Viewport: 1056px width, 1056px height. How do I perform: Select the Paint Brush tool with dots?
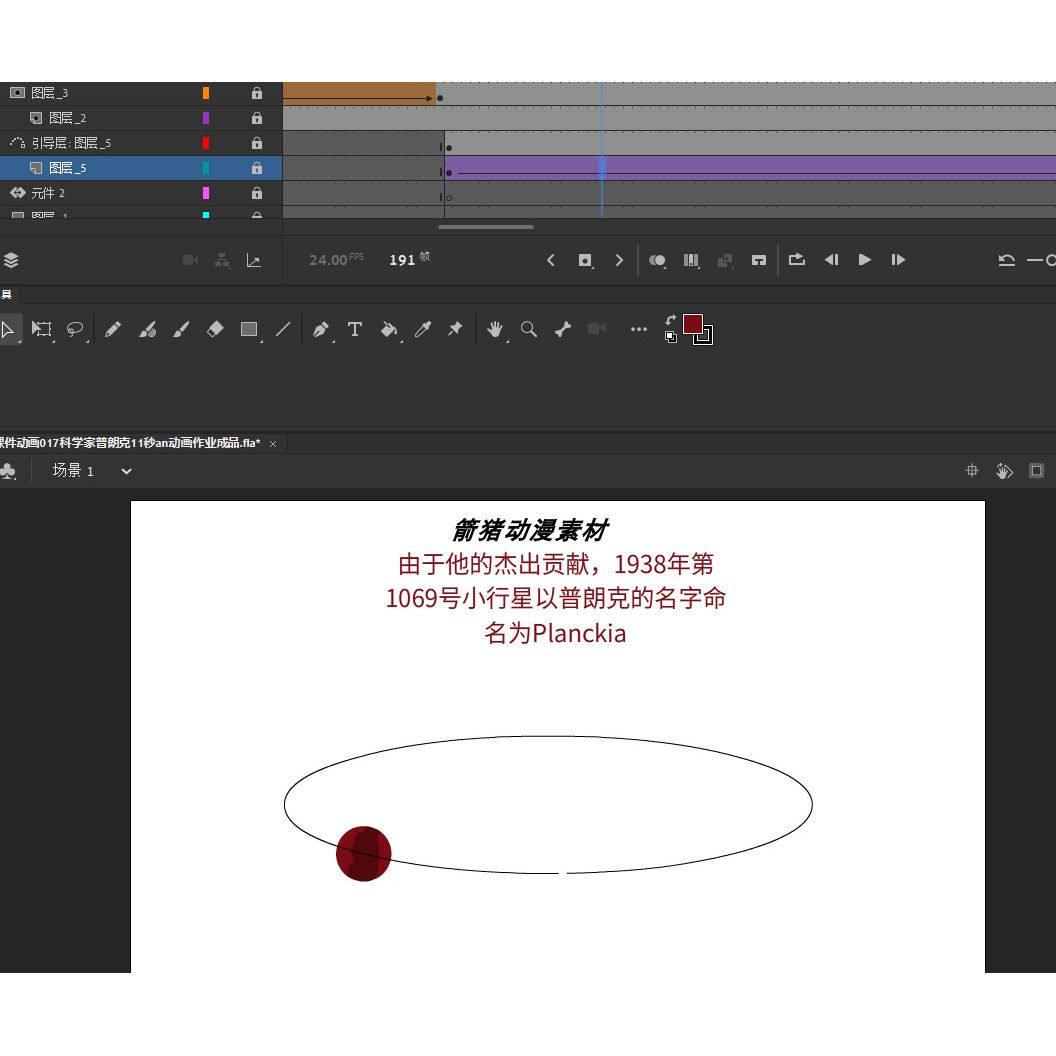[147, 329]
